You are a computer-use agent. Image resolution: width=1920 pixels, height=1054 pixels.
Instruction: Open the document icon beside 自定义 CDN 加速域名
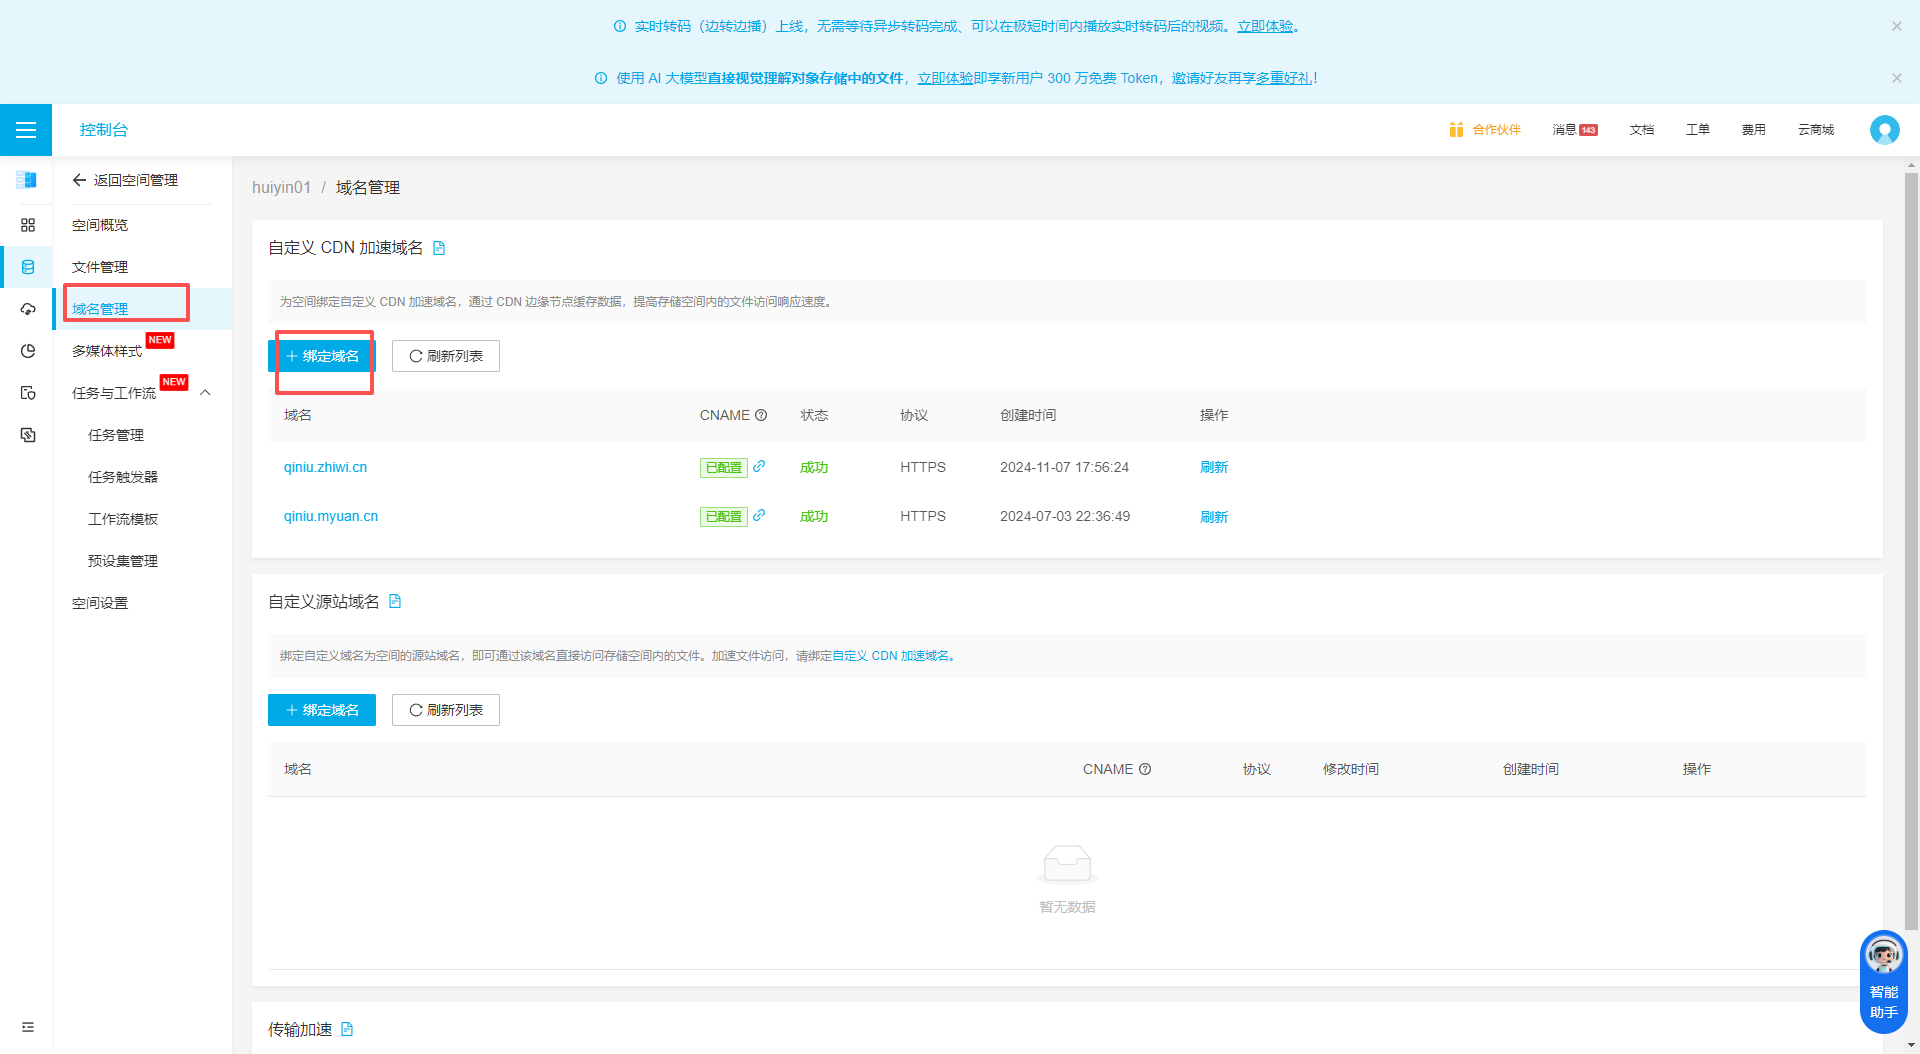(439, 248)
